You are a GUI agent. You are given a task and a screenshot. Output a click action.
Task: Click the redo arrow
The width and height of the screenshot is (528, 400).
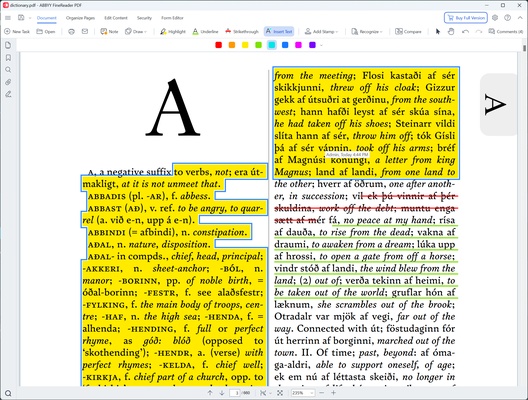click(478, 31)
